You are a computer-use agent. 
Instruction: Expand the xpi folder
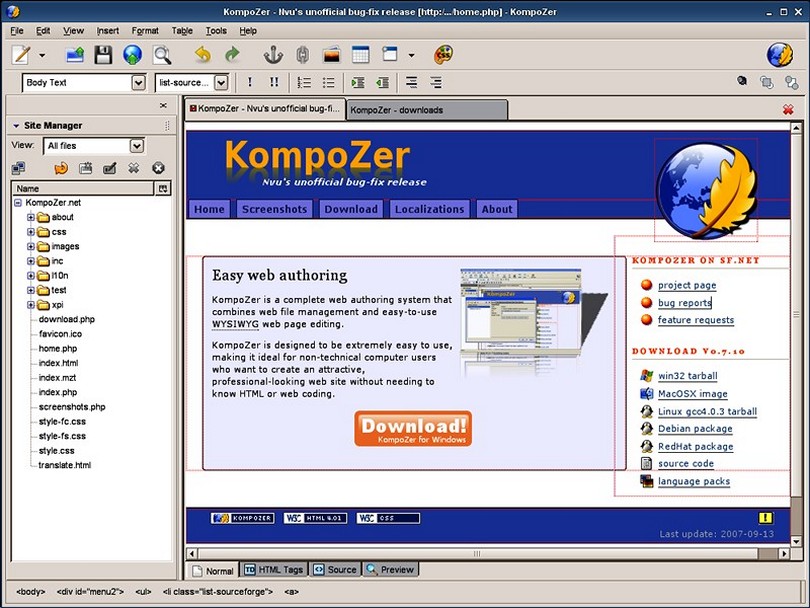coord(31,305)
